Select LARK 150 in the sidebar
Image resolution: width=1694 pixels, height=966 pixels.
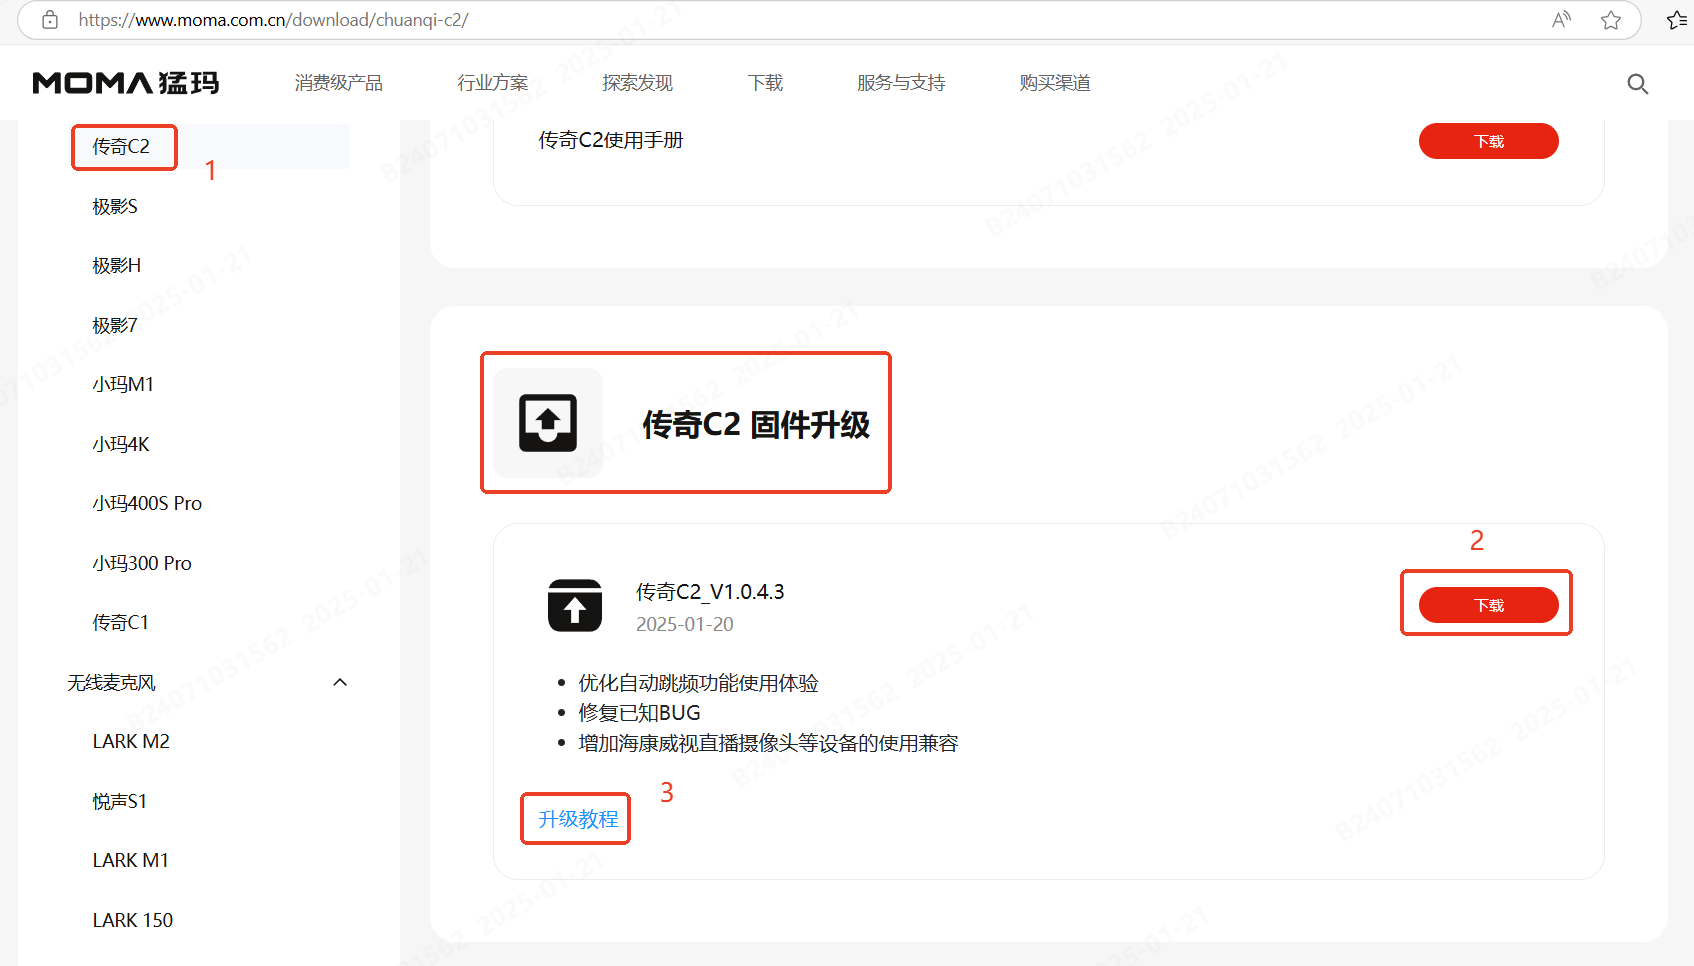[133, 920]
